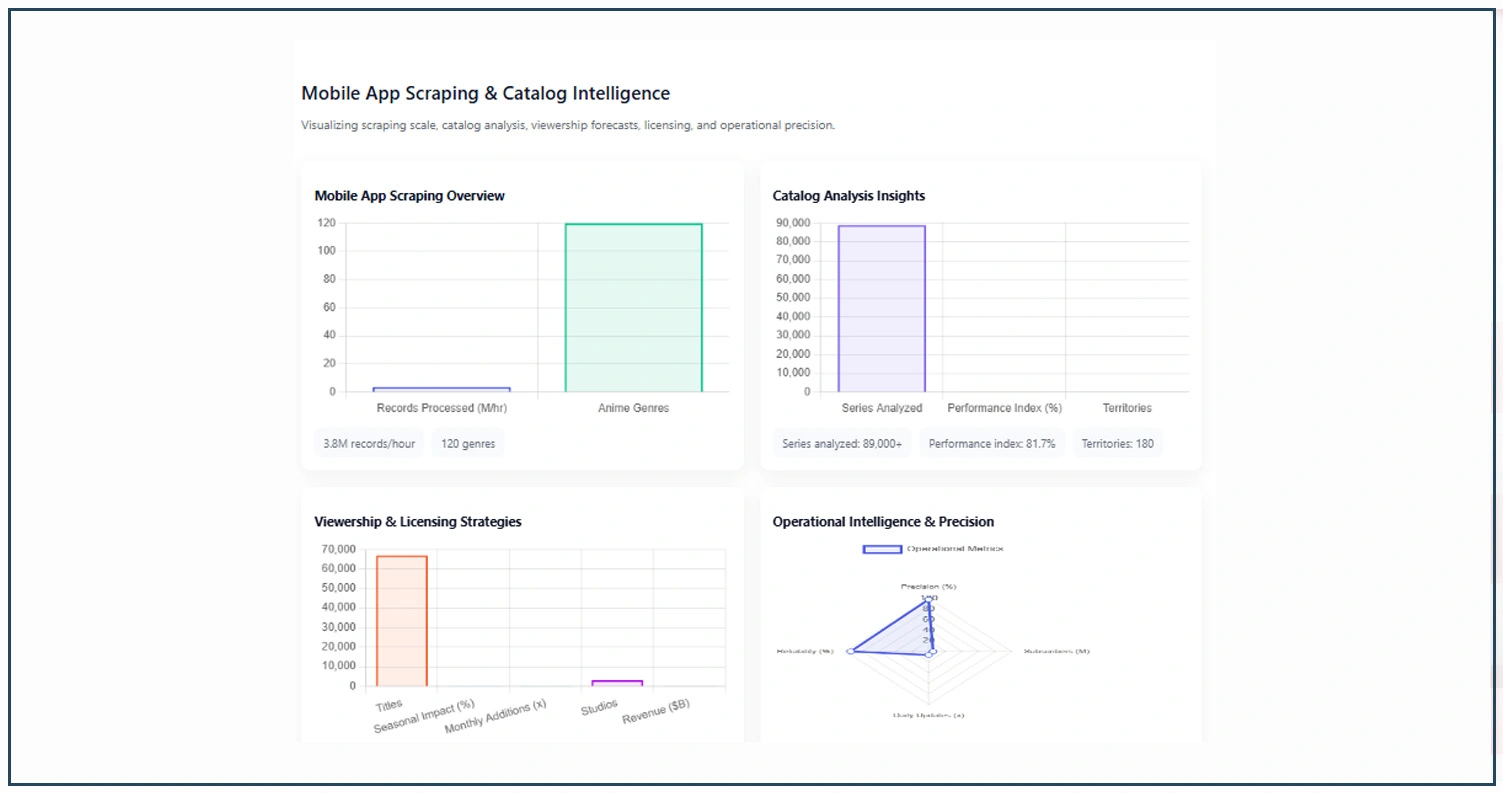This screenshot has height=793, width=1503.
Task: Click the Performance index: 81.7% chip
Action: pyautogui.click(x=991, y=443)
